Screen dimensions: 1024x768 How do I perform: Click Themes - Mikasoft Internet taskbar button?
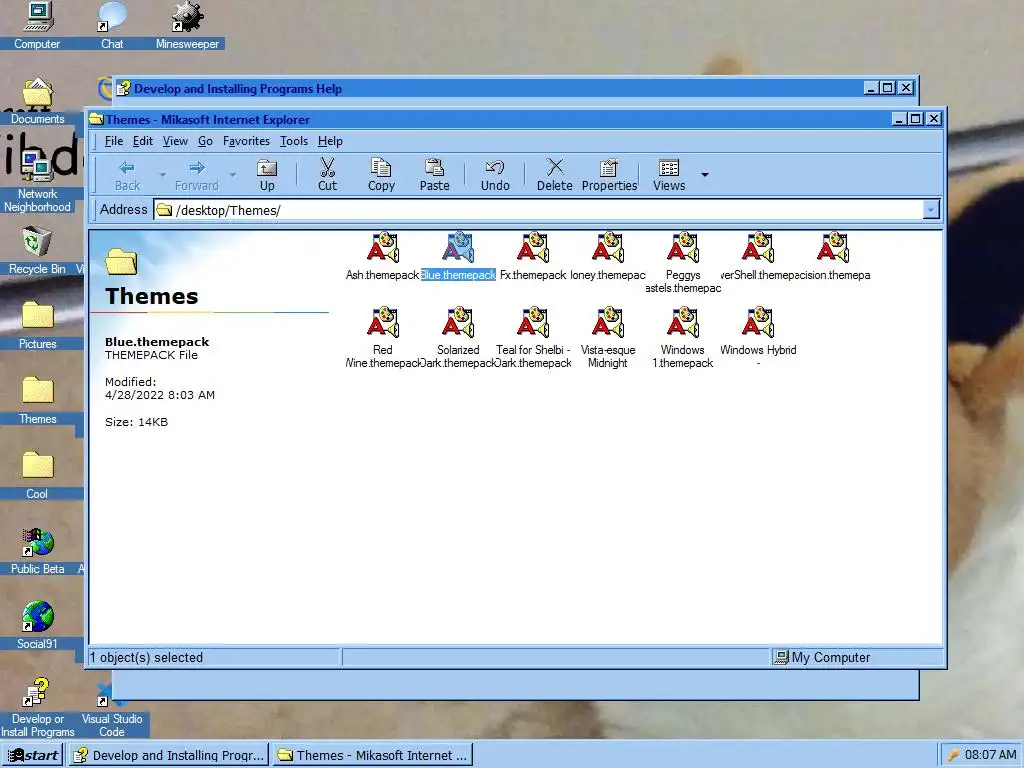click(x=373, y=756)
